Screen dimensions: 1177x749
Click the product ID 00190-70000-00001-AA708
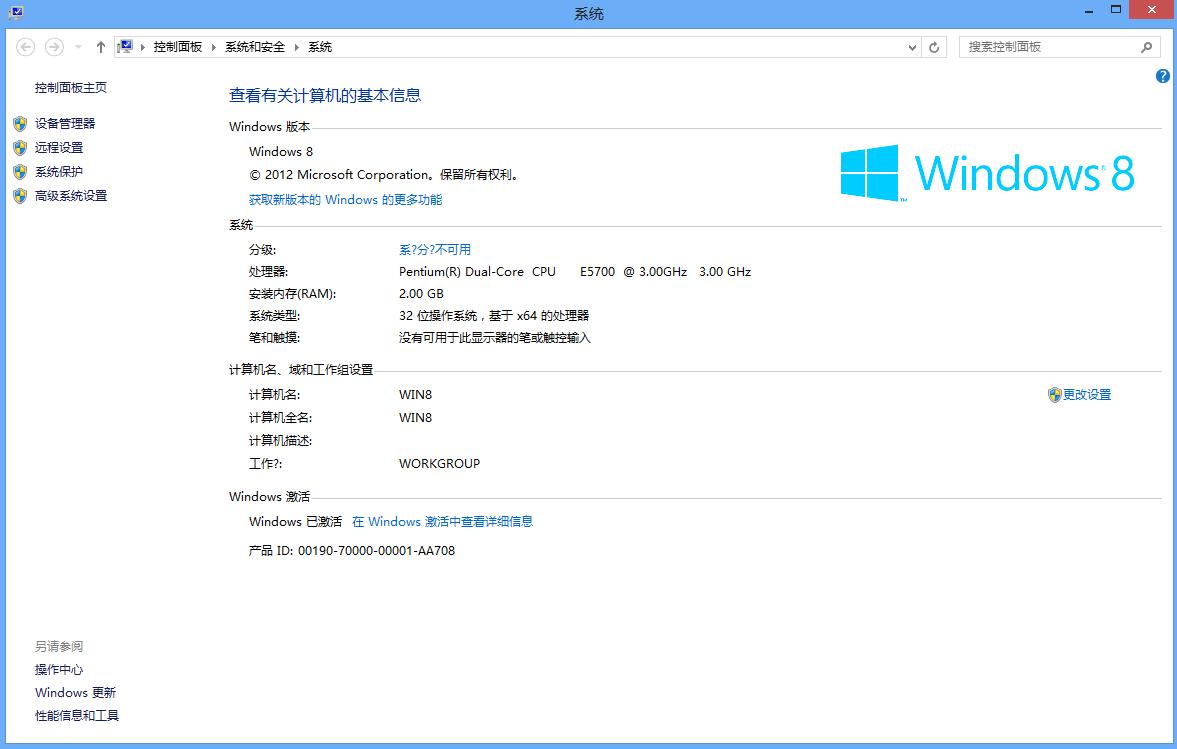click(376, 551)
